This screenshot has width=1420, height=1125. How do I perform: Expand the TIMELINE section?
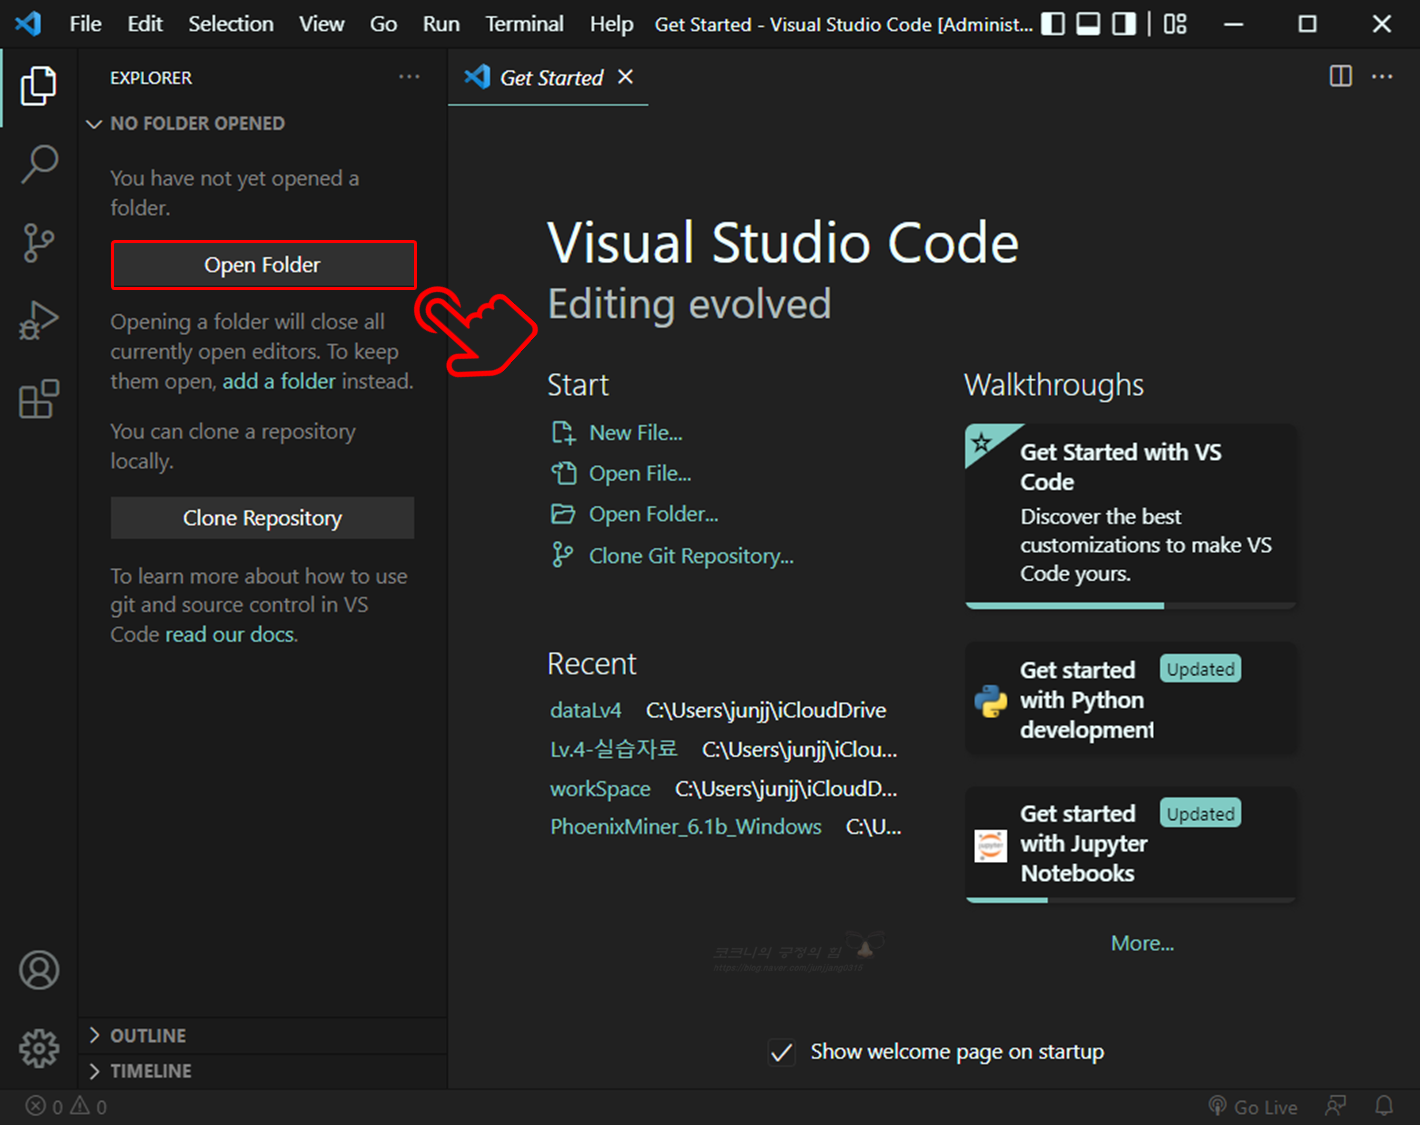[x=263, y=1071]
